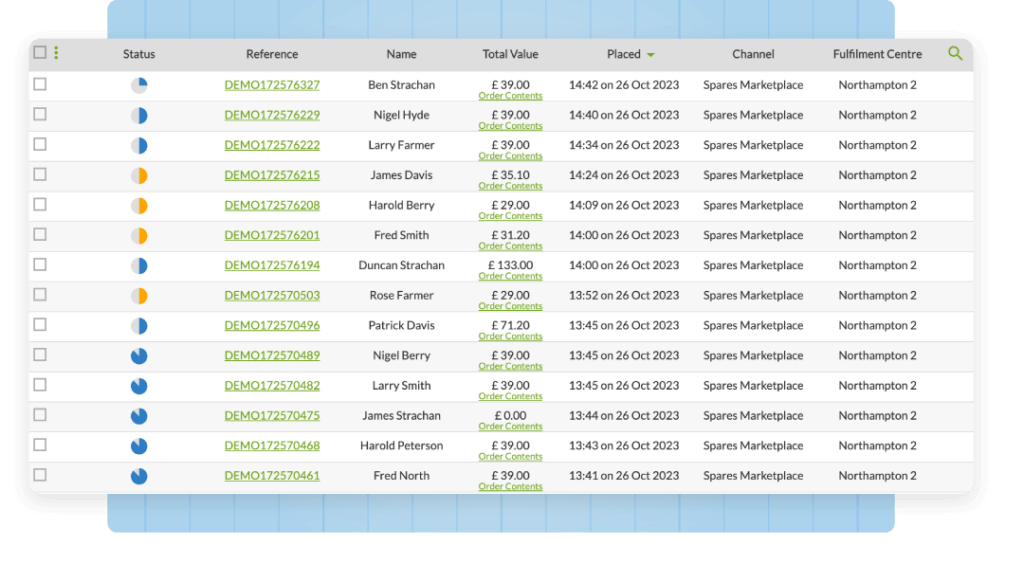Image resolution: width=1024 pixels, height=564 pixels.
Task: Click the 14:09 on 26 Oct 2023 cell
Action: 624,205
